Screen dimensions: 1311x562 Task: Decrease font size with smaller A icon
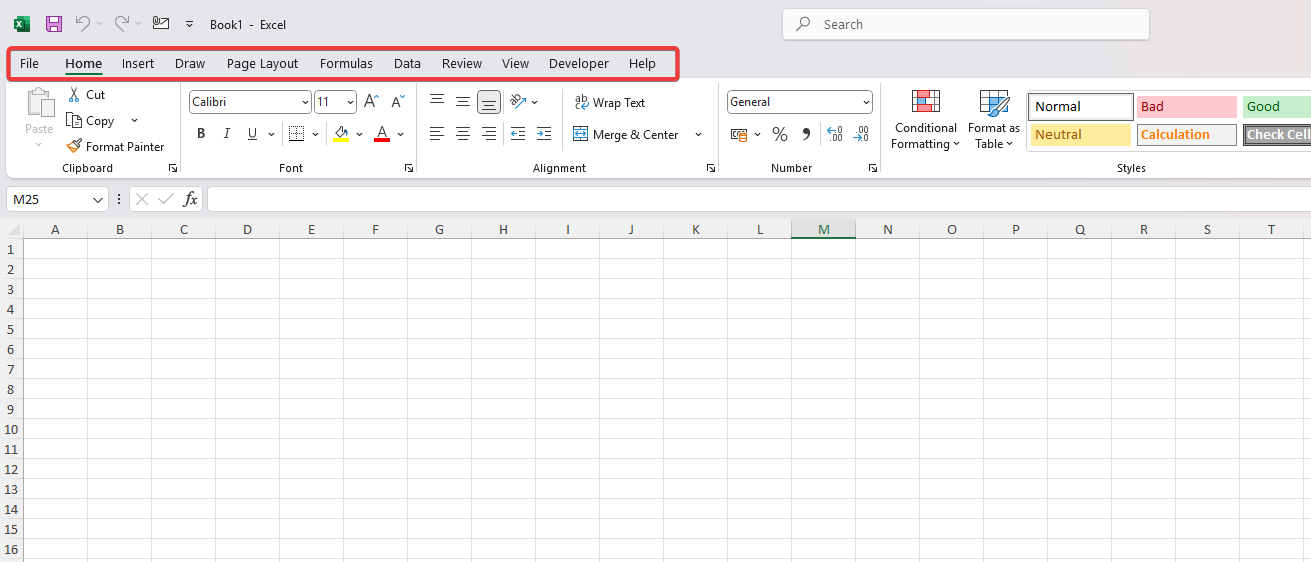397,102
